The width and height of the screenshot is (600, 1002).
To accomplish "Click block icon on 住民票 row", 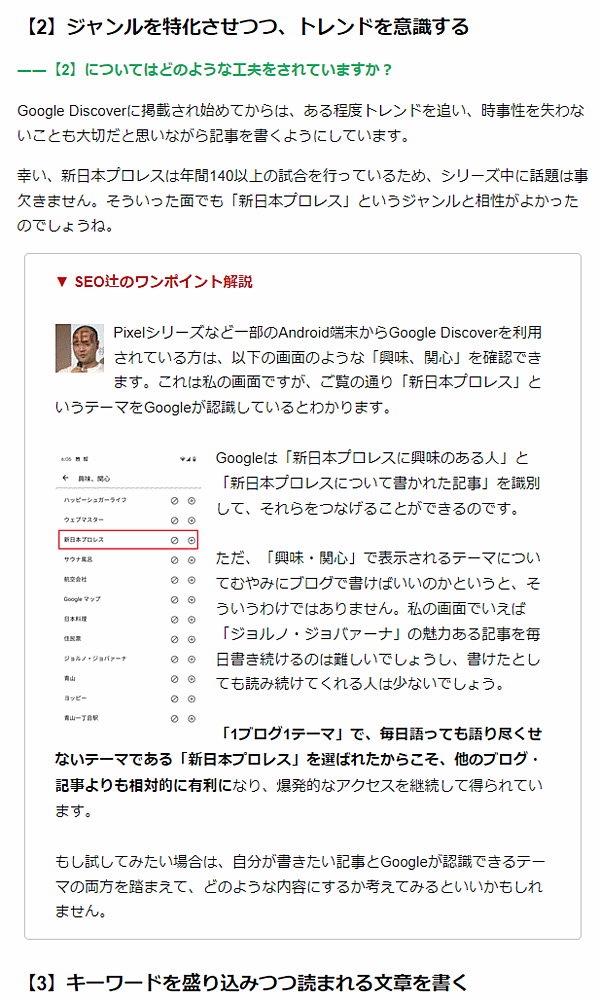I will click(x=174, y=639).
